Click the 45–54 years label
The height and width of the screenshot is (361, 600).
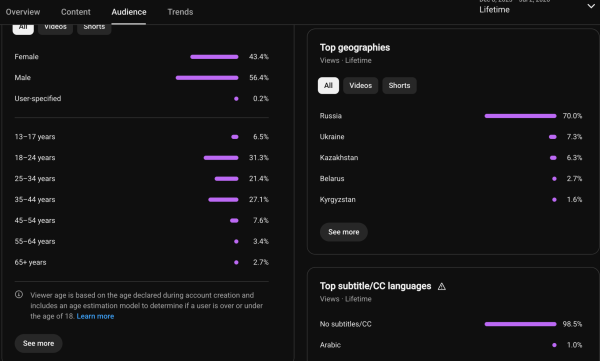point(35,221)
